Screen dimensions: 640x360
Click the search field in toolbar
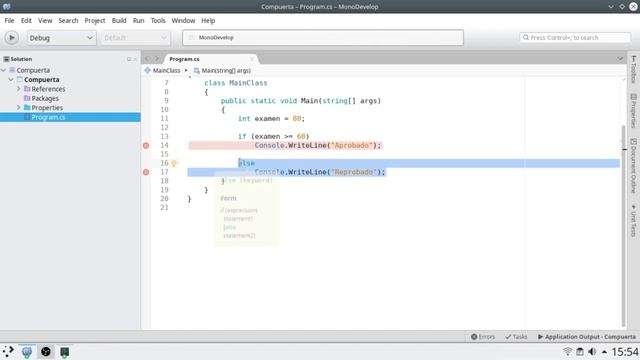pyautogui.click(x=575, y=38)
